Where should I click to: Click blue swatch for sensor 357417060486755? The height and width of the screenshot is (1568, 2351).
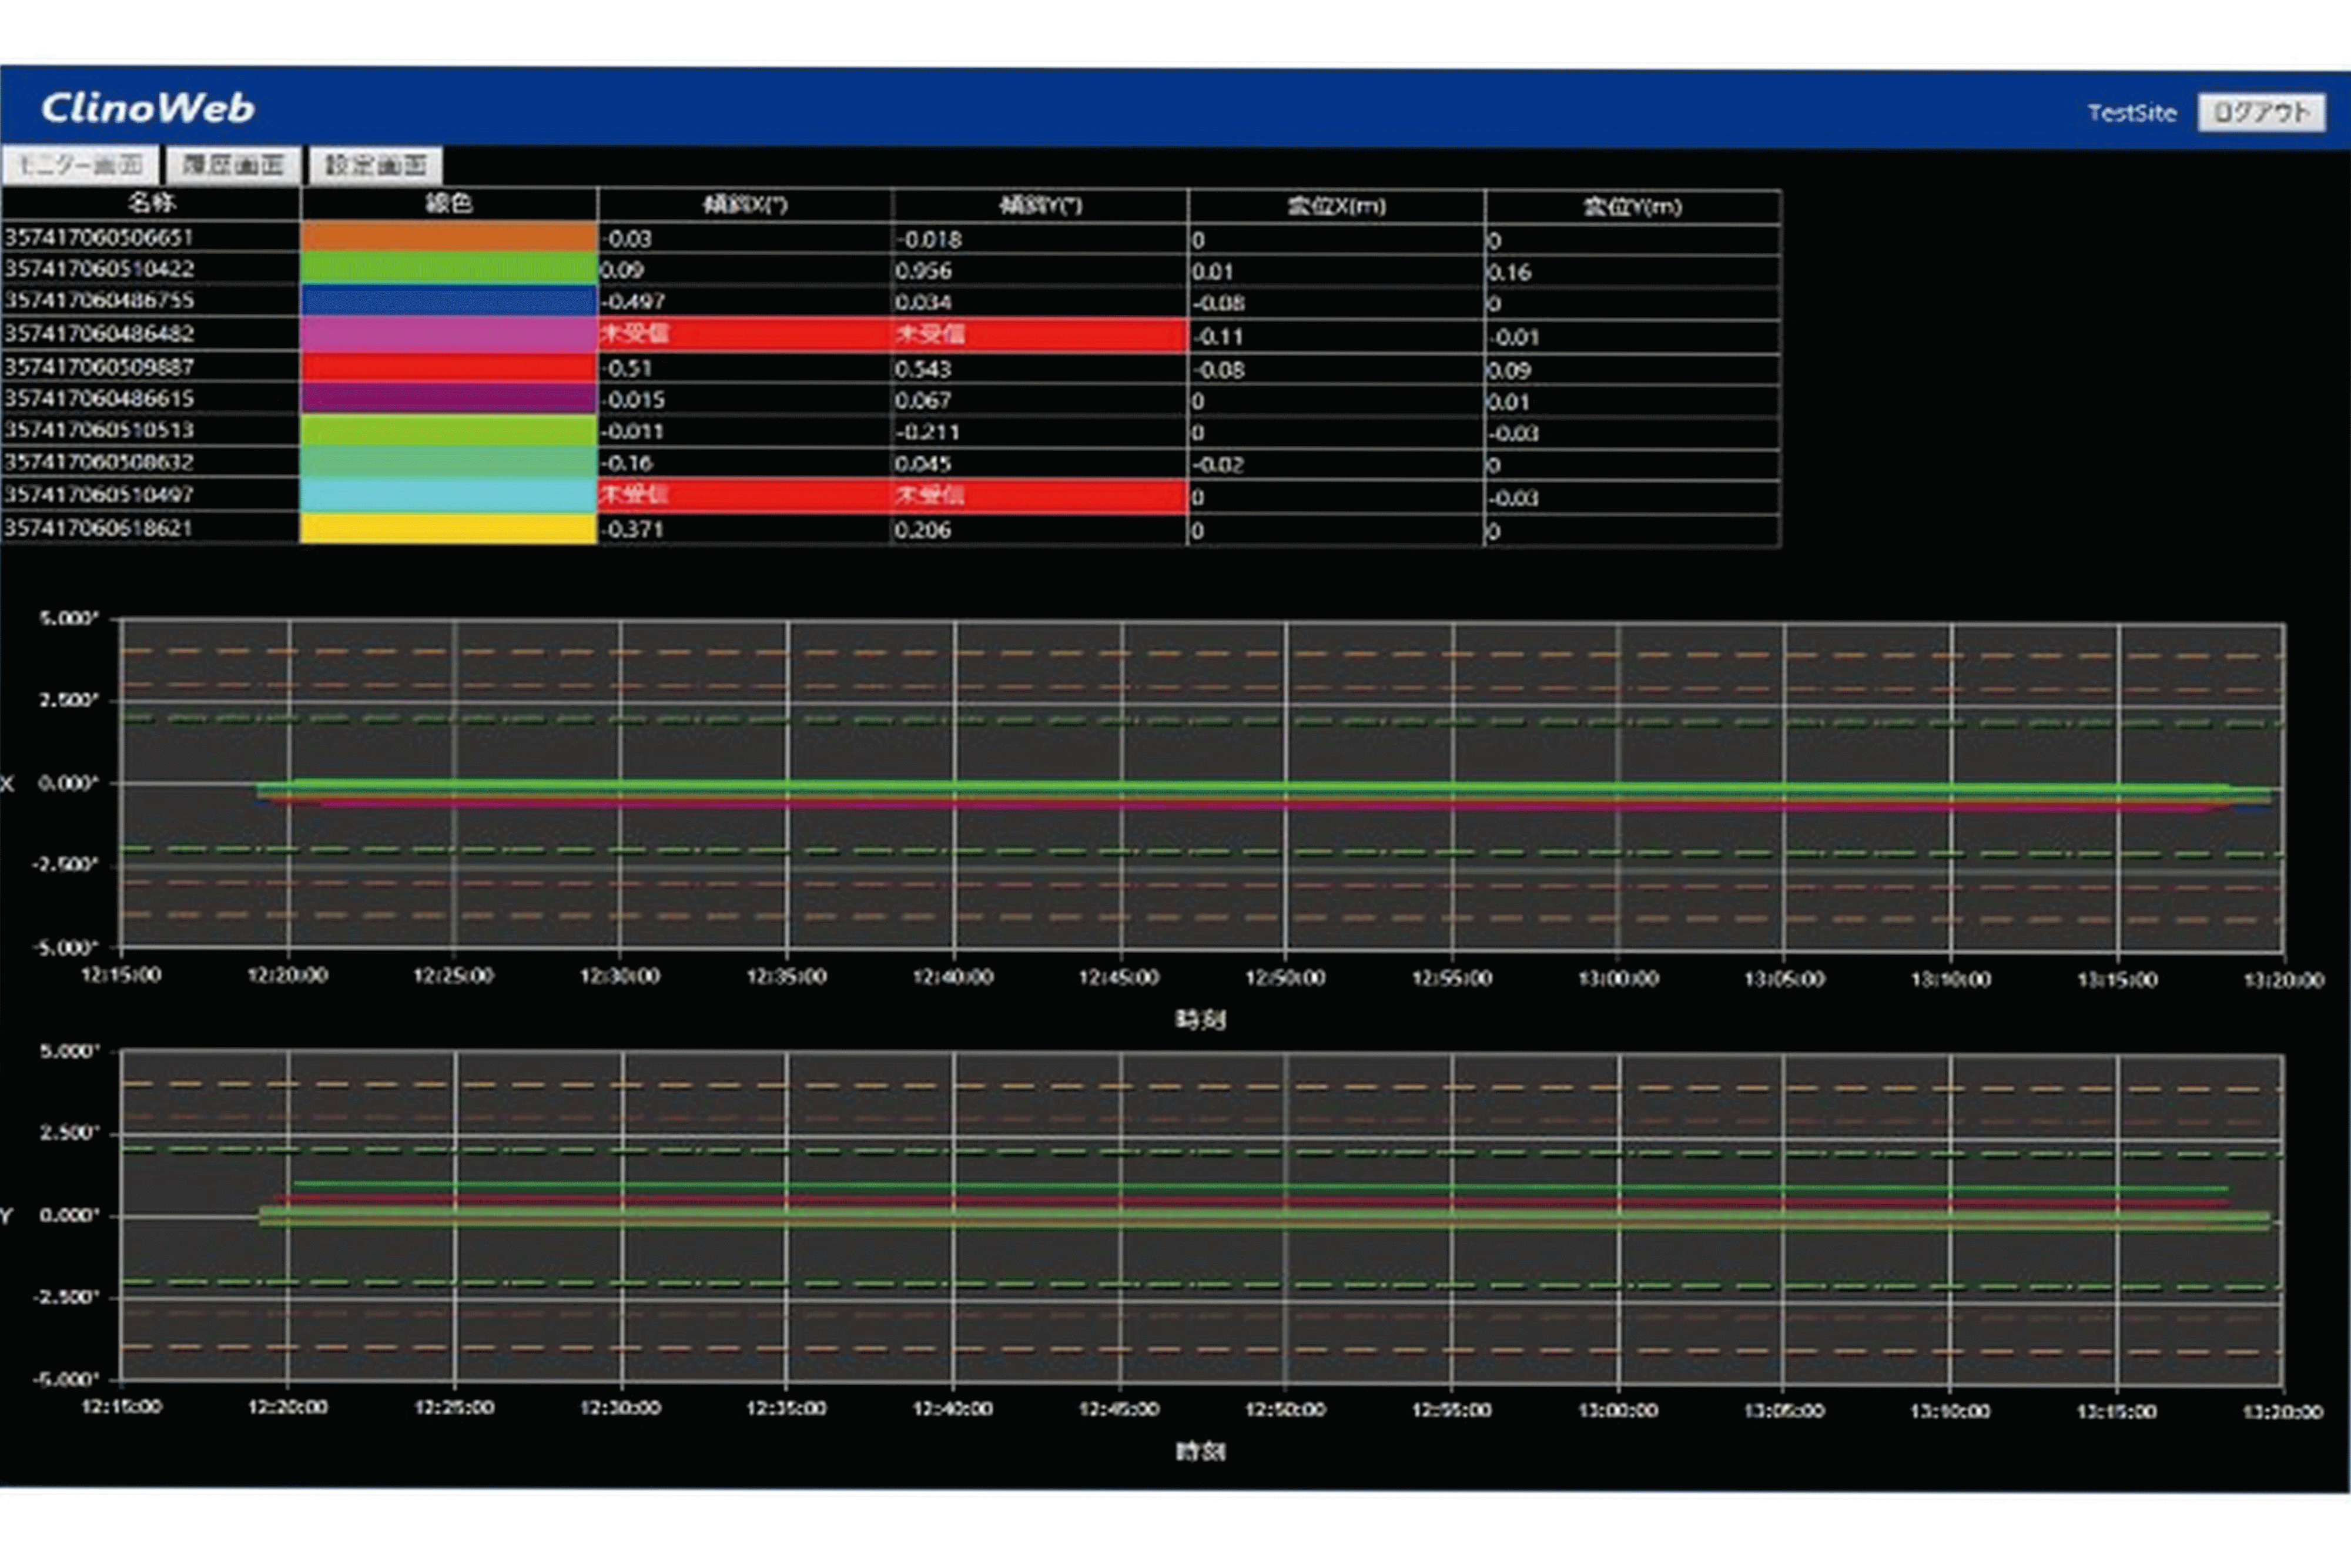click(x=448, y=300)
